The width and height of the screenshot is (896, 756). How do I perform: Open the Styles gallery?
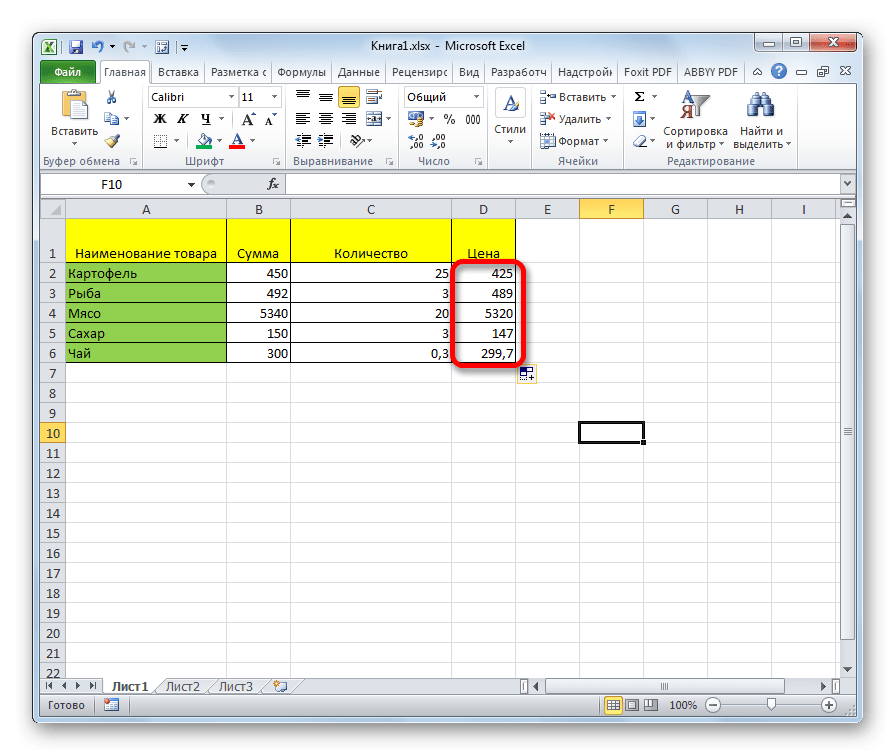tap(510, 117)
